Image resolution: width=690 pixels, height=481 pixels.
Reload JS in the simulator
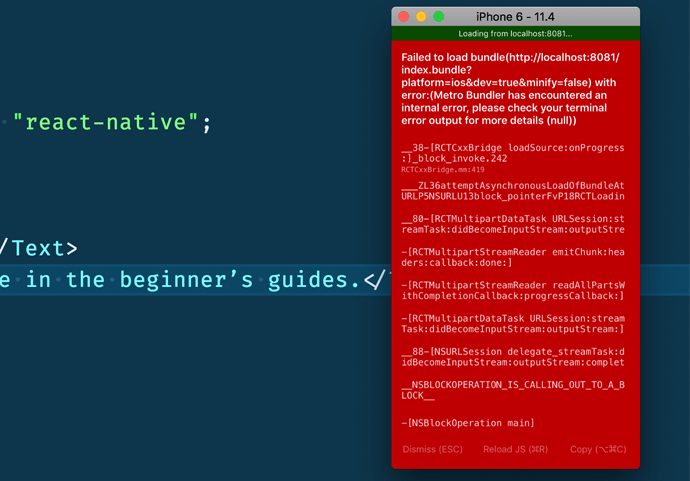515,449
